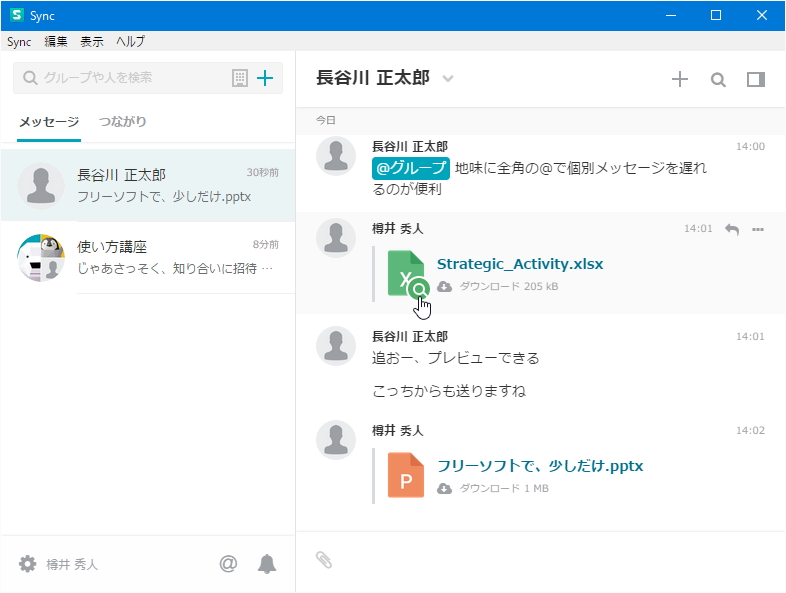Click the @グループ mention tag
The width and height of the screenshot is (786, 593).
411,168
